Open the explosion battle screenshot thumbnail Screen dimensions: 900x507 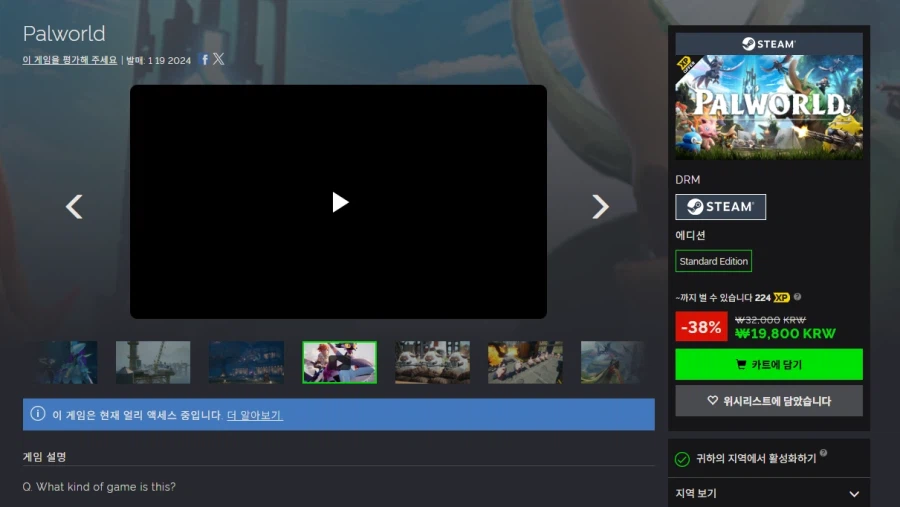pos(525,362)
